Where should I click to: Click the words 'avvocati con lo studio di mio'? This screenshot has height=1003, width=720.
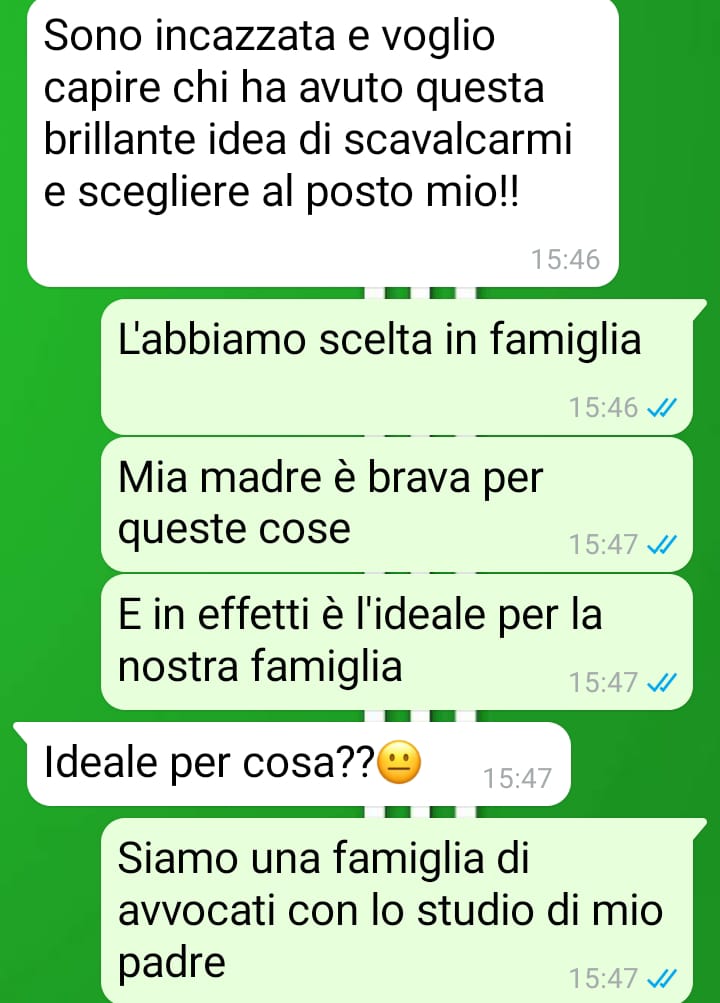pyautogui.click(x=390, y=910)
